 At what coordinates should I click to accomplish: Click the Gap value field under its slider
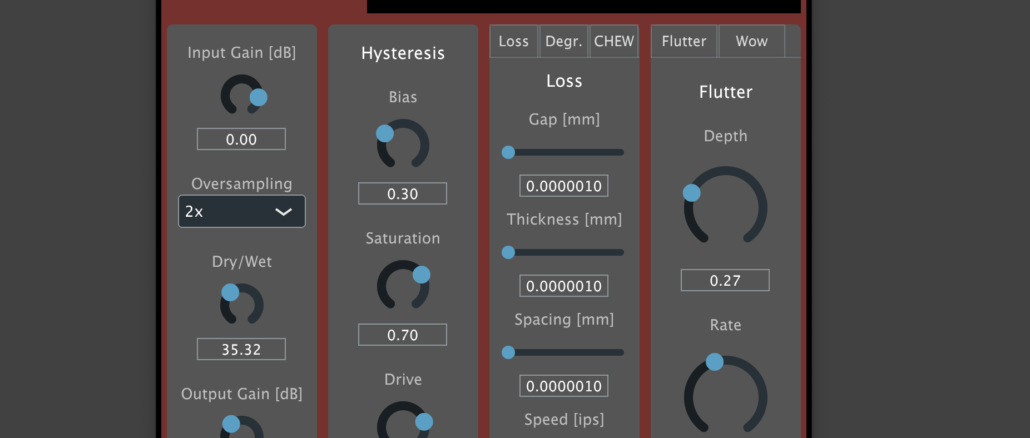point(564,186)
